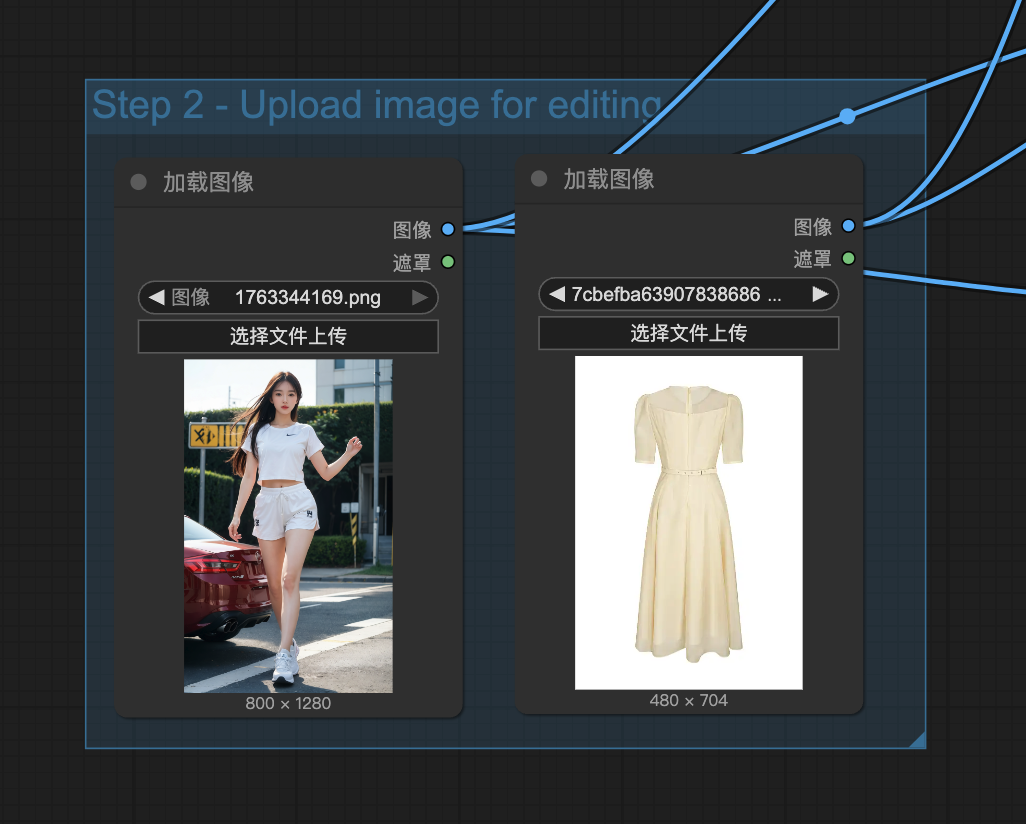Select the Step 2 - Upload image for editing group title
The image size is (1026, 824).
(377, 105)
